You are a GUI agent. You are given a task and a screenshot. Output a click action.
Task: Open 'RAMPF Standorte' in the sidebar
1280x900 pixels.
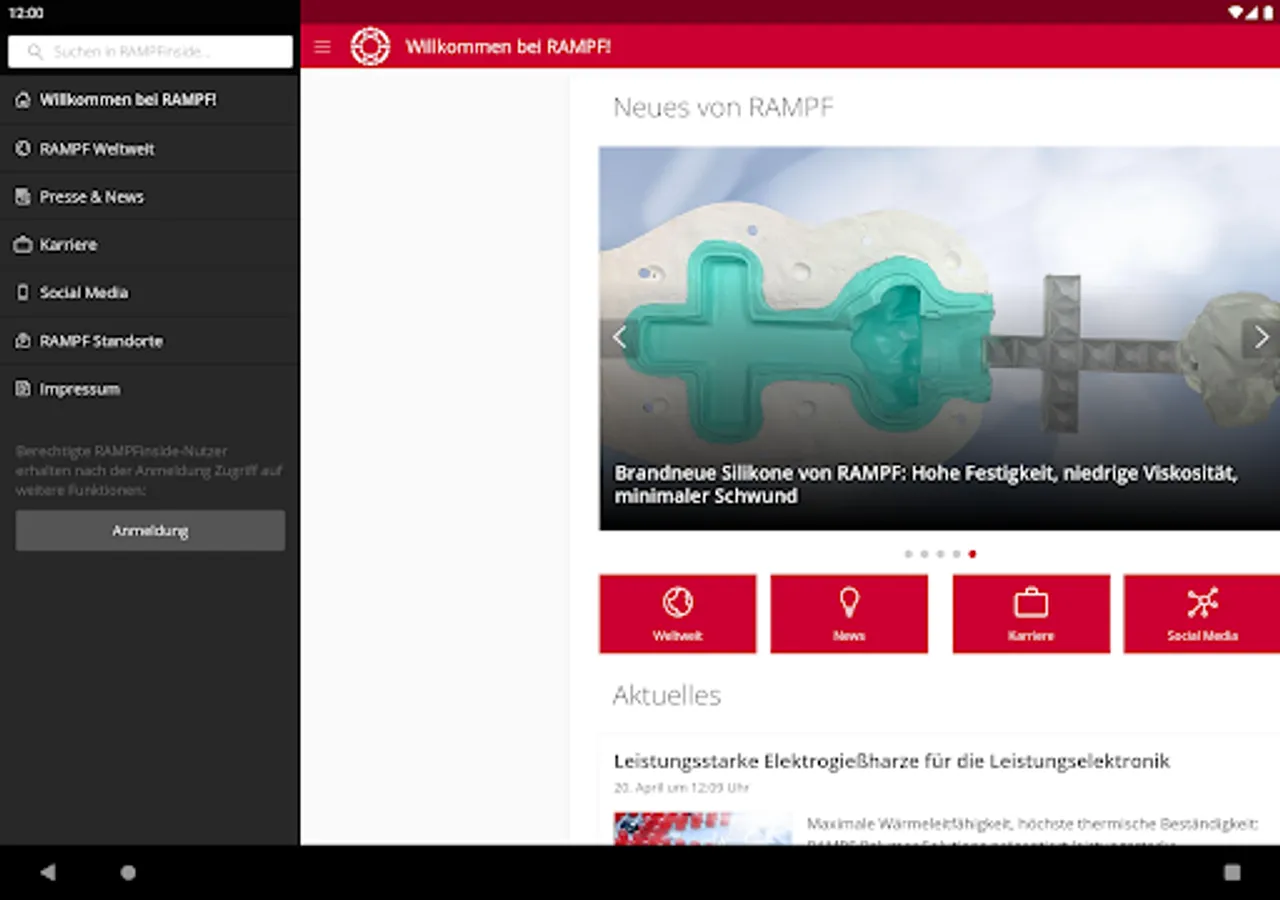click(x=150, y=341)
